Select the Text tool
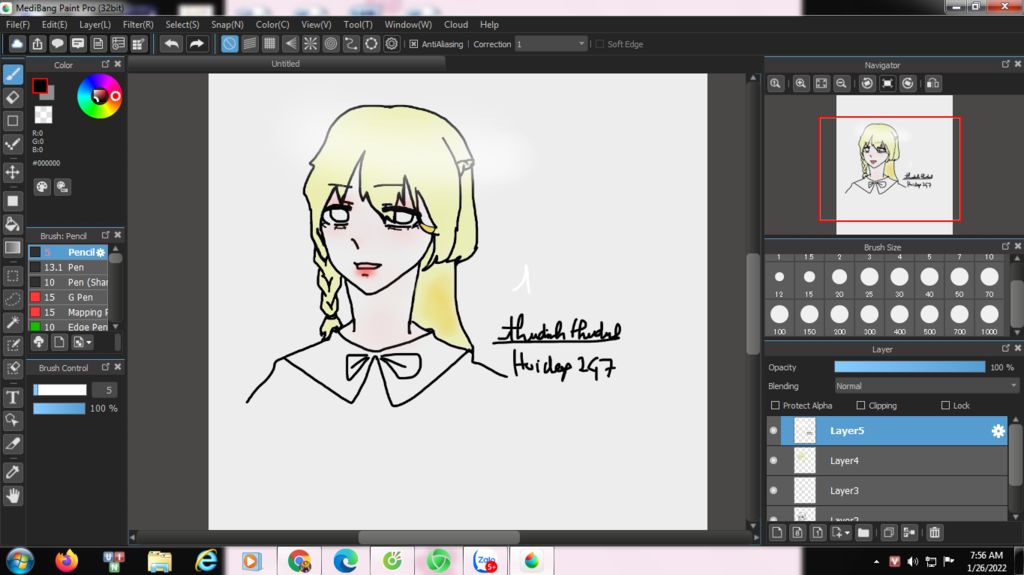The image size is (1024, 575). point(13,397)
